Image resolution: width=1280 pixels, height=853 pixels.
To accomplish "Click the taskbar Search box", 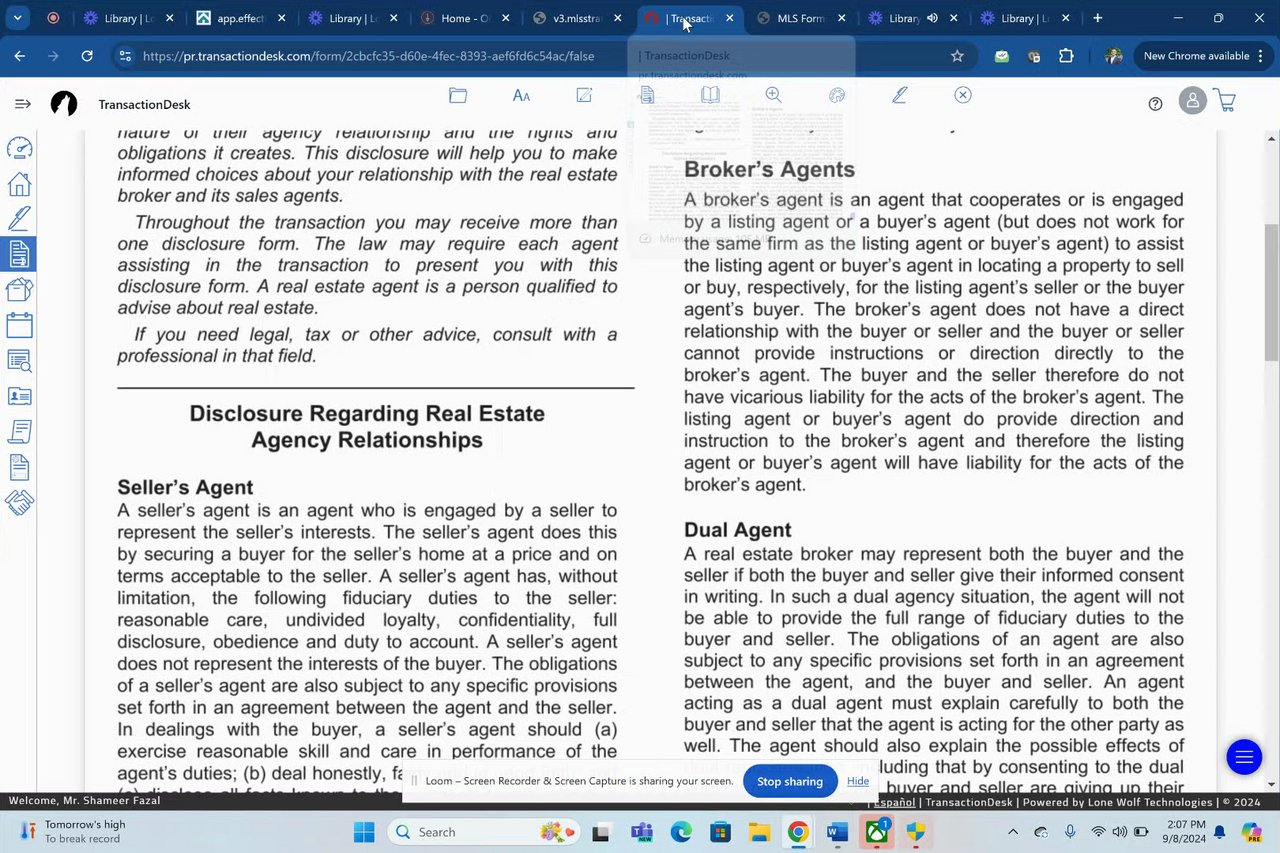I will (x=485, y=832).
